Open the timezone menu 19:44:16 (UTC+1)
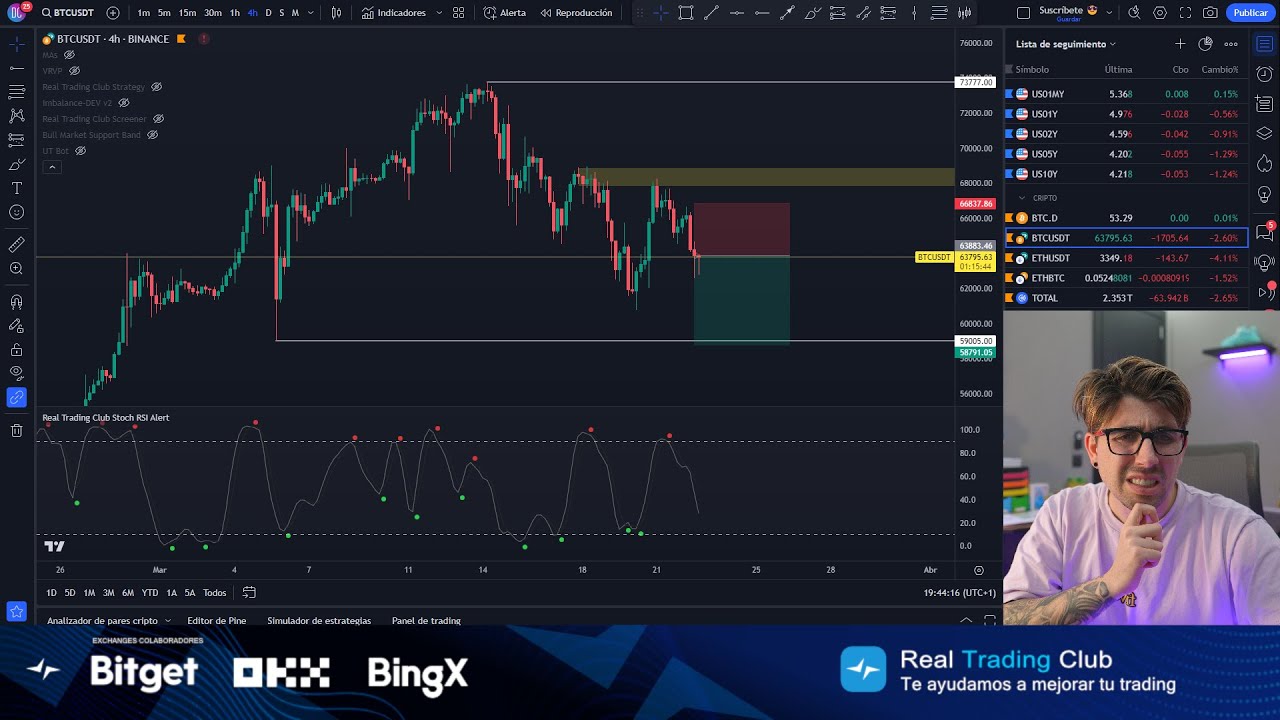 coord(959,592)
